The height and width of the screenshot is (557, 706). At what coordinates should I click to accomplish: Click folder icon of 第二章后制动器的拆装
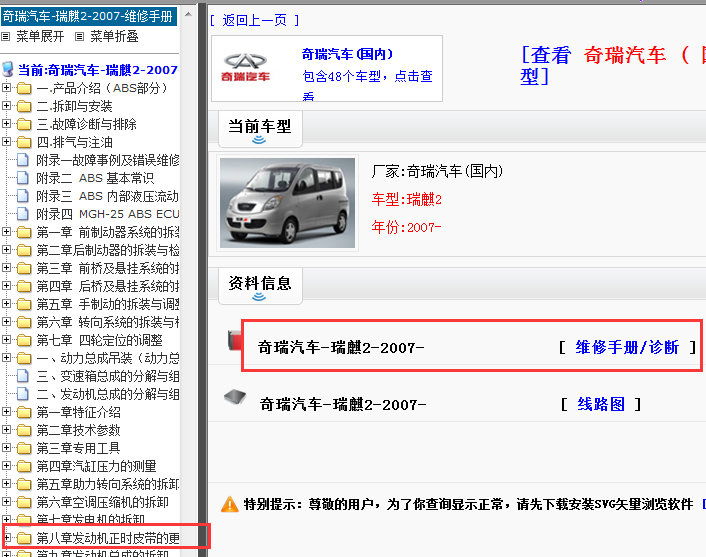pyautogui.click(x=24, y=250)
